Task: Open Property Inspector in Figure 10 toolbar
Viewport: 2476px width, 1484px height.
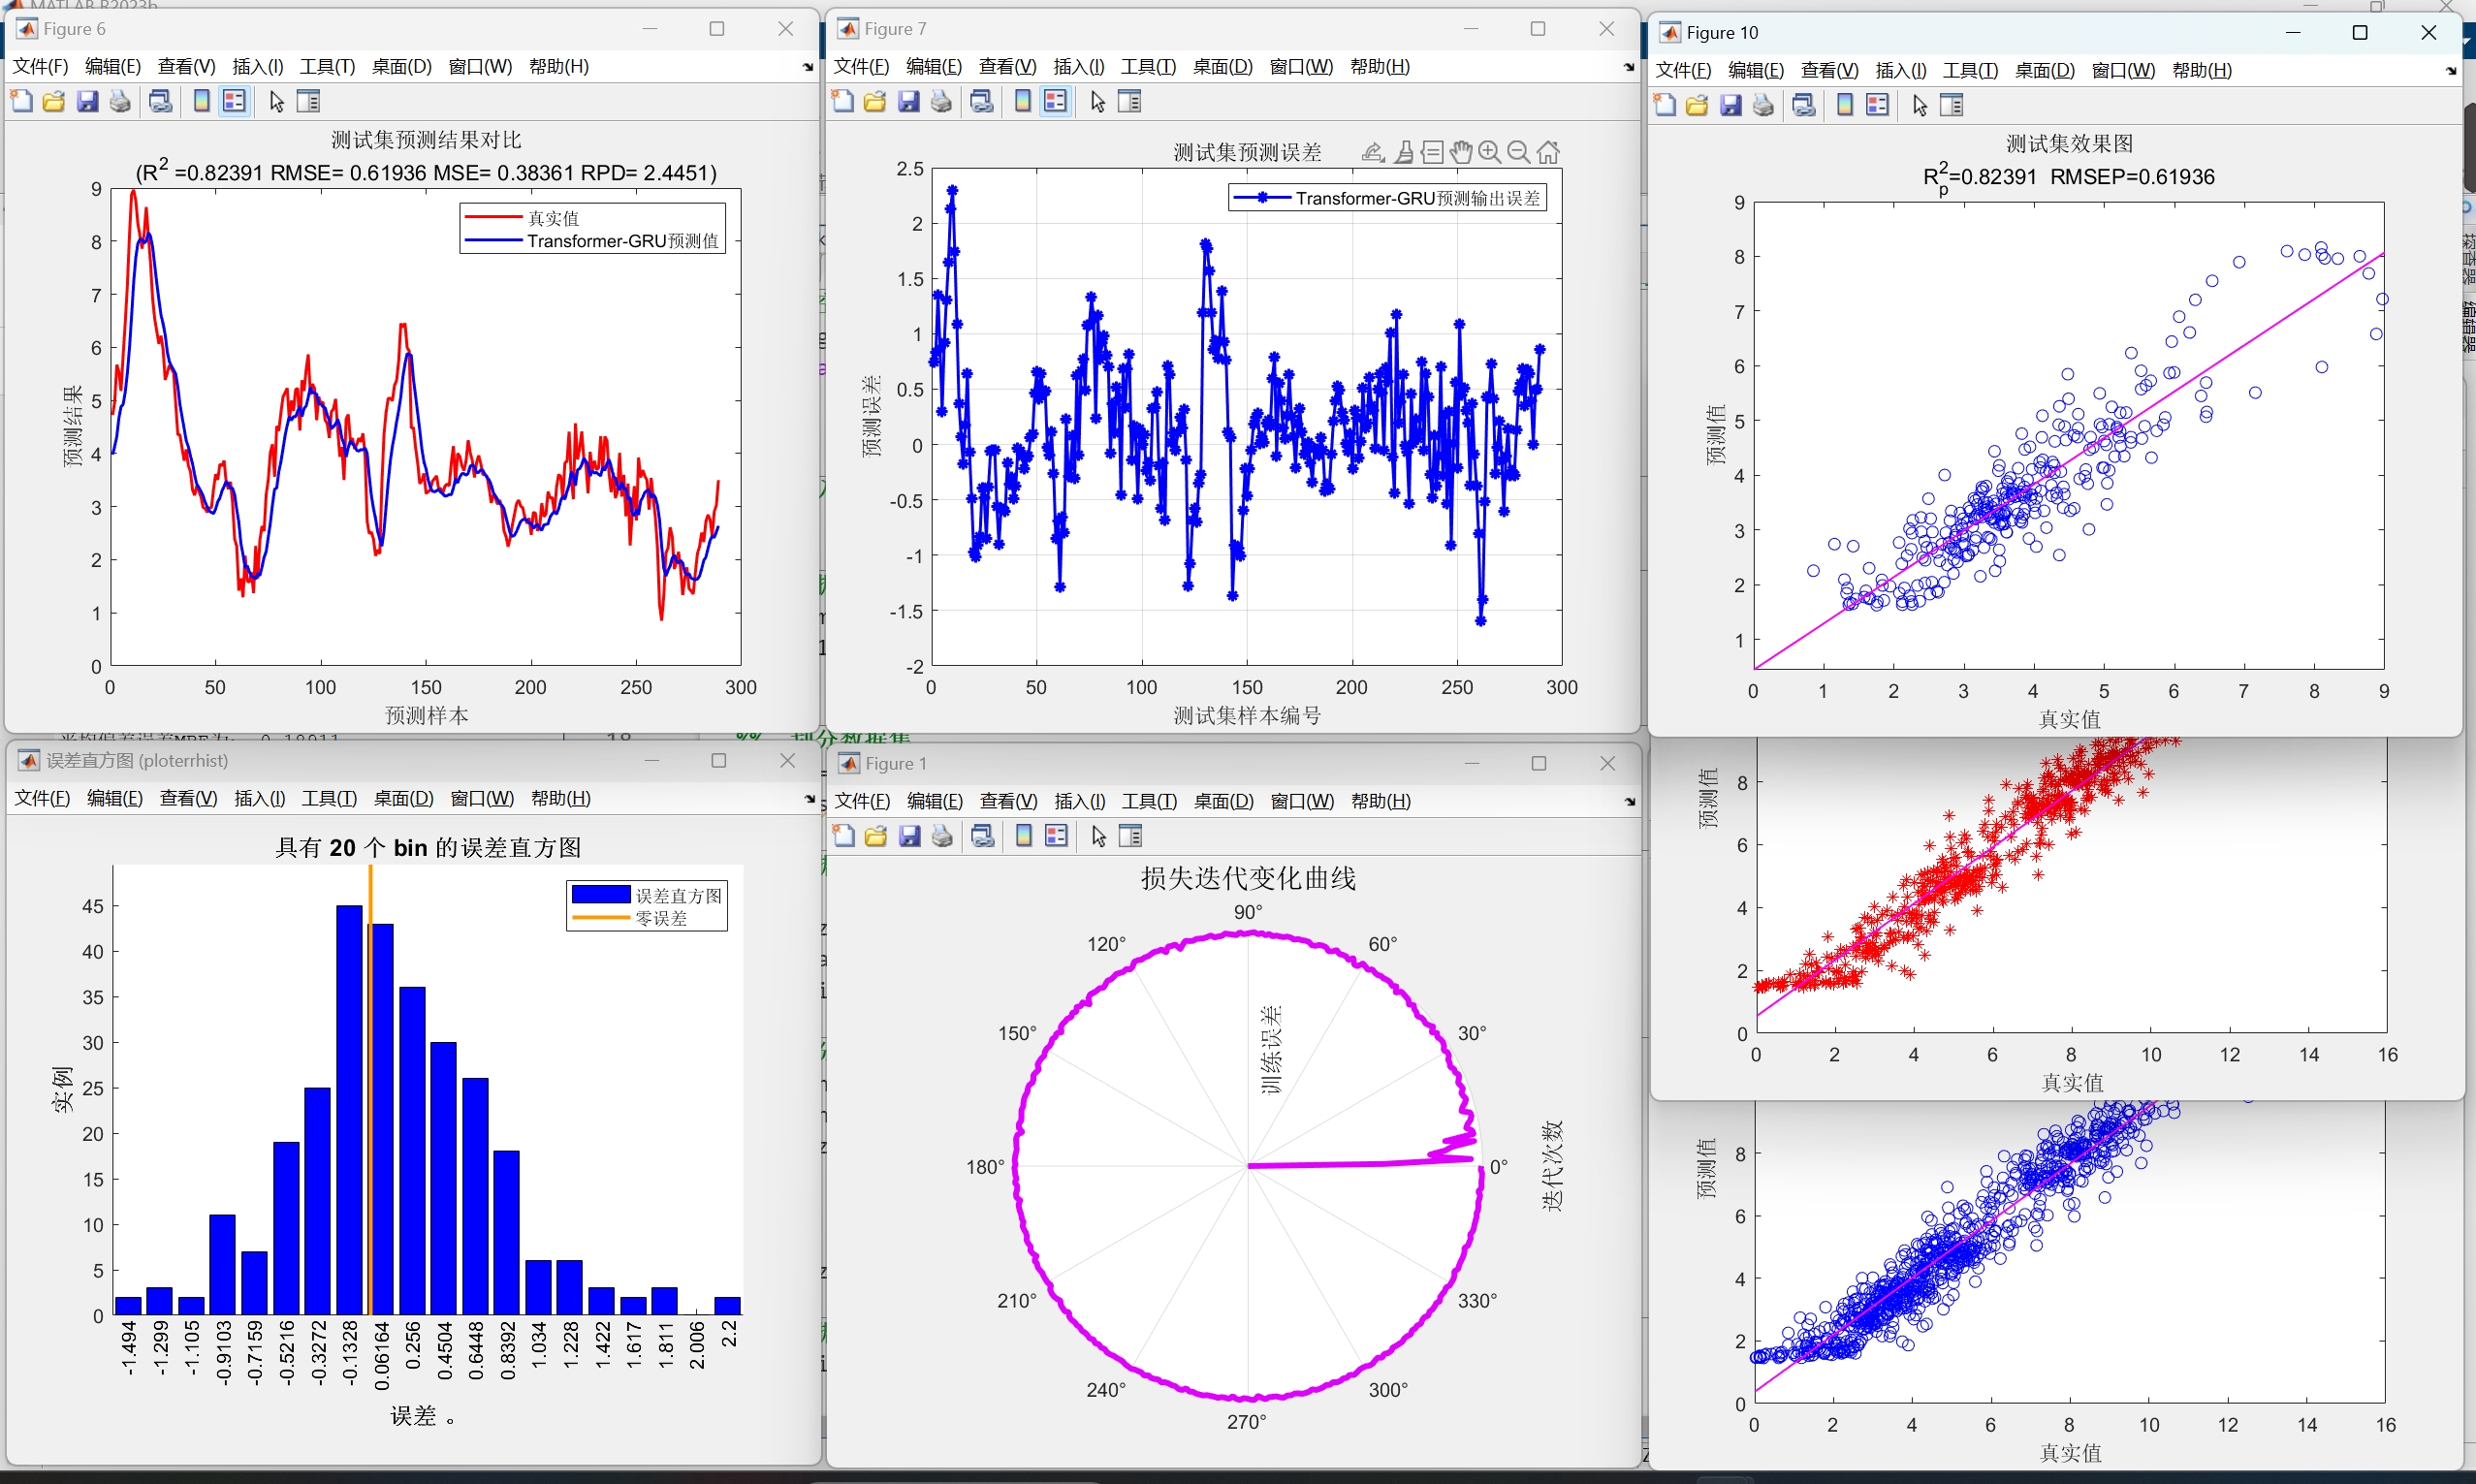Action: click(x=1952, y=105)
